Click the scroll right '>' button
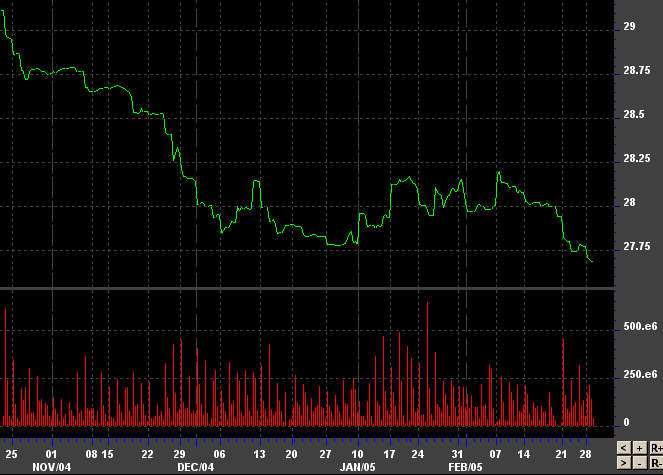This screenshot has height=475, width=663. coord(624,463)
